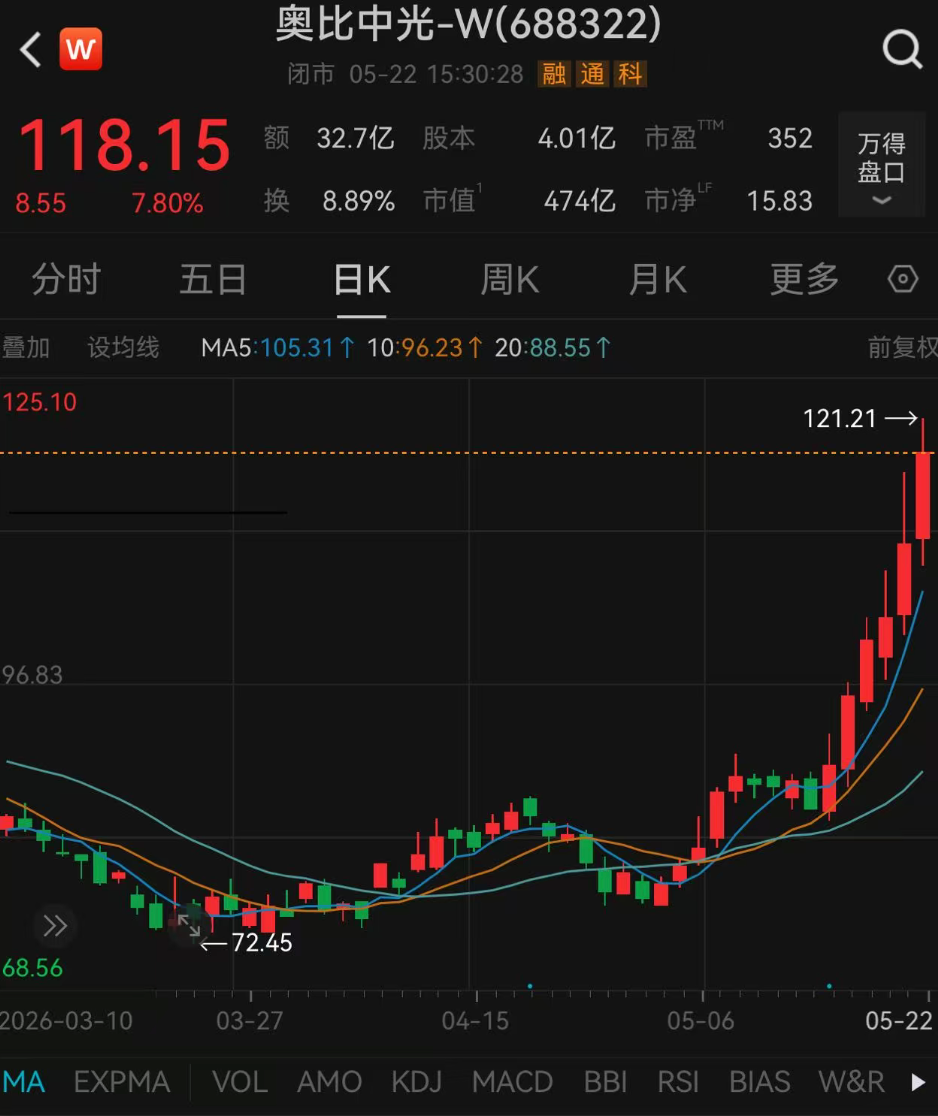Tap the 96.83 middle price axis label

point(32,675)
